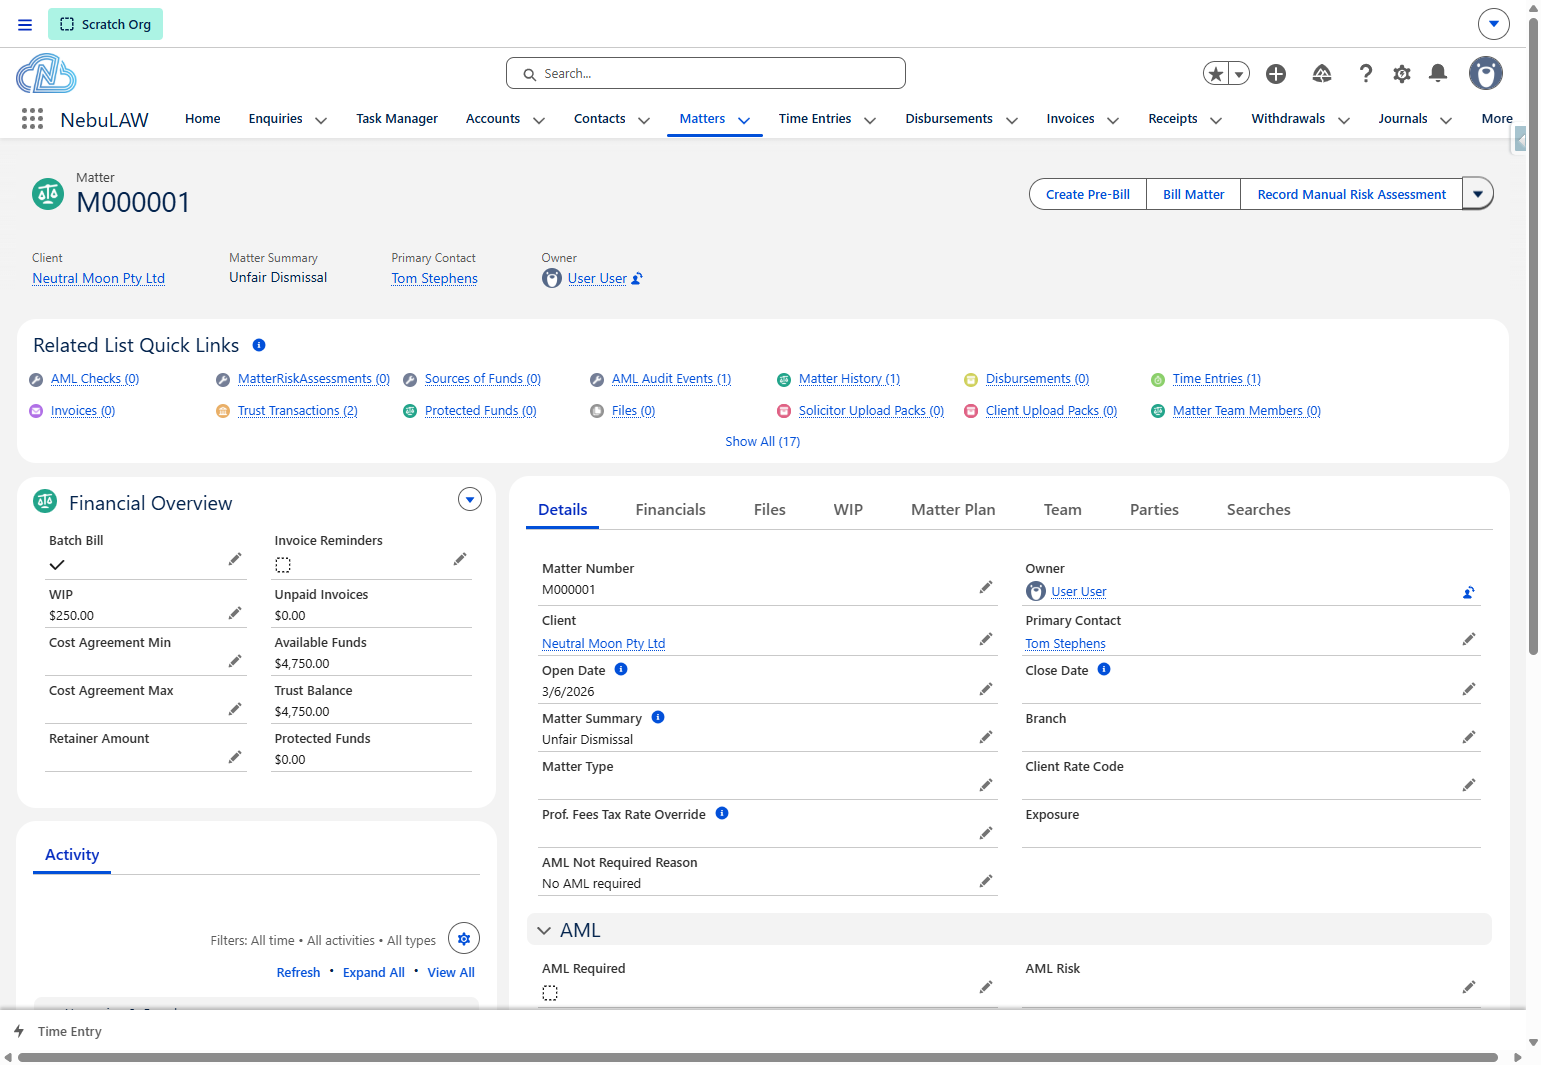Collapse the AML section
Screen dimensions: 1541x1065
(544, 931)
